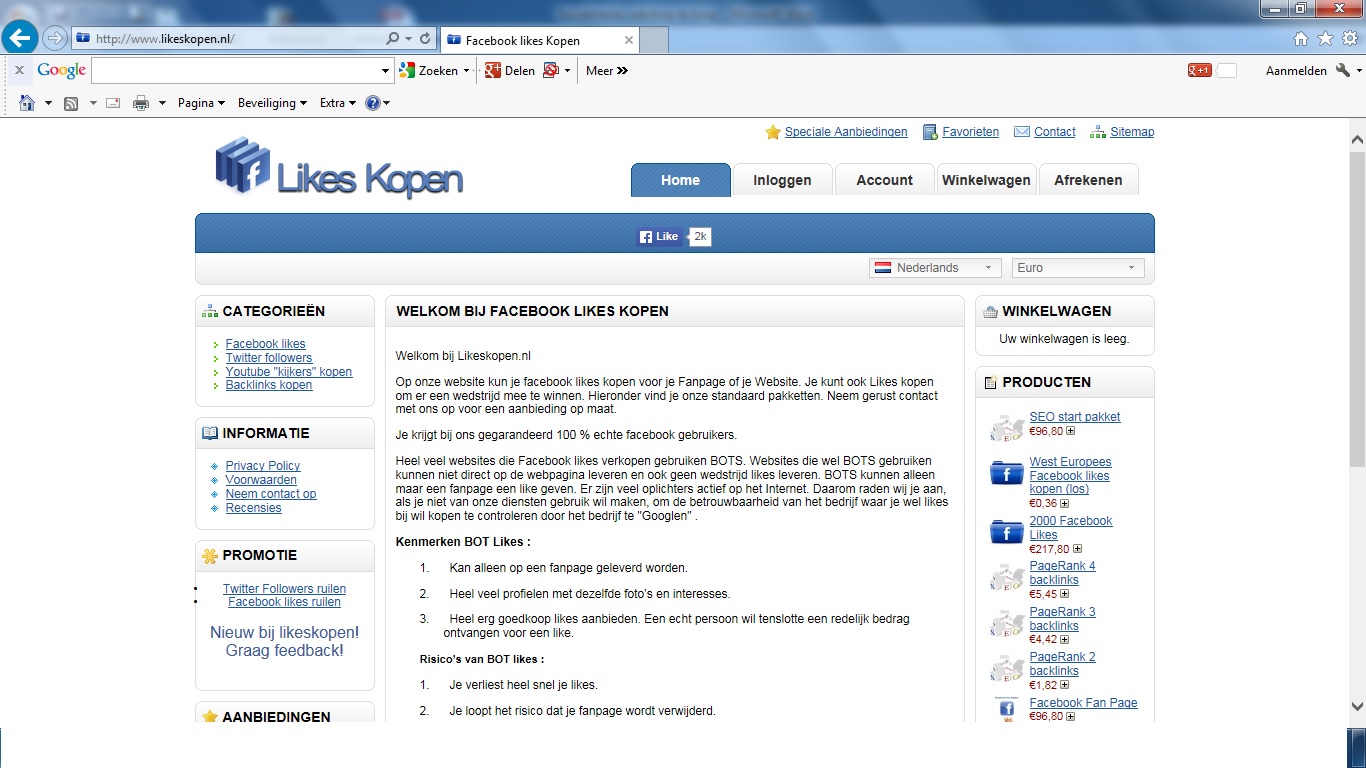
Task: Add West Europees likes via plus icon at €0,36
Action: point(1064,503)
